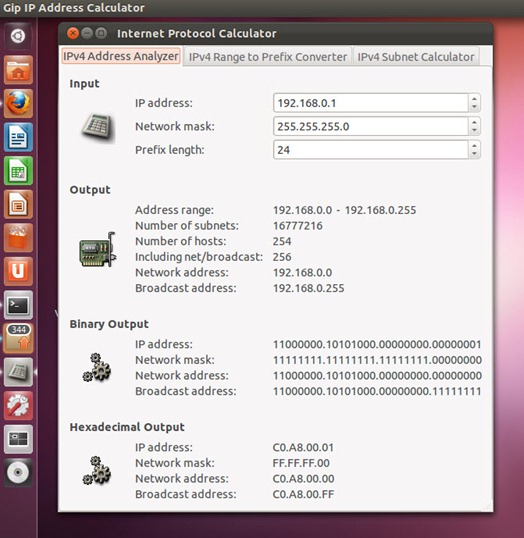Decrement the IP address spinner down arrow
The width and height of the screenshot is (524, 538).
[474, 107]
